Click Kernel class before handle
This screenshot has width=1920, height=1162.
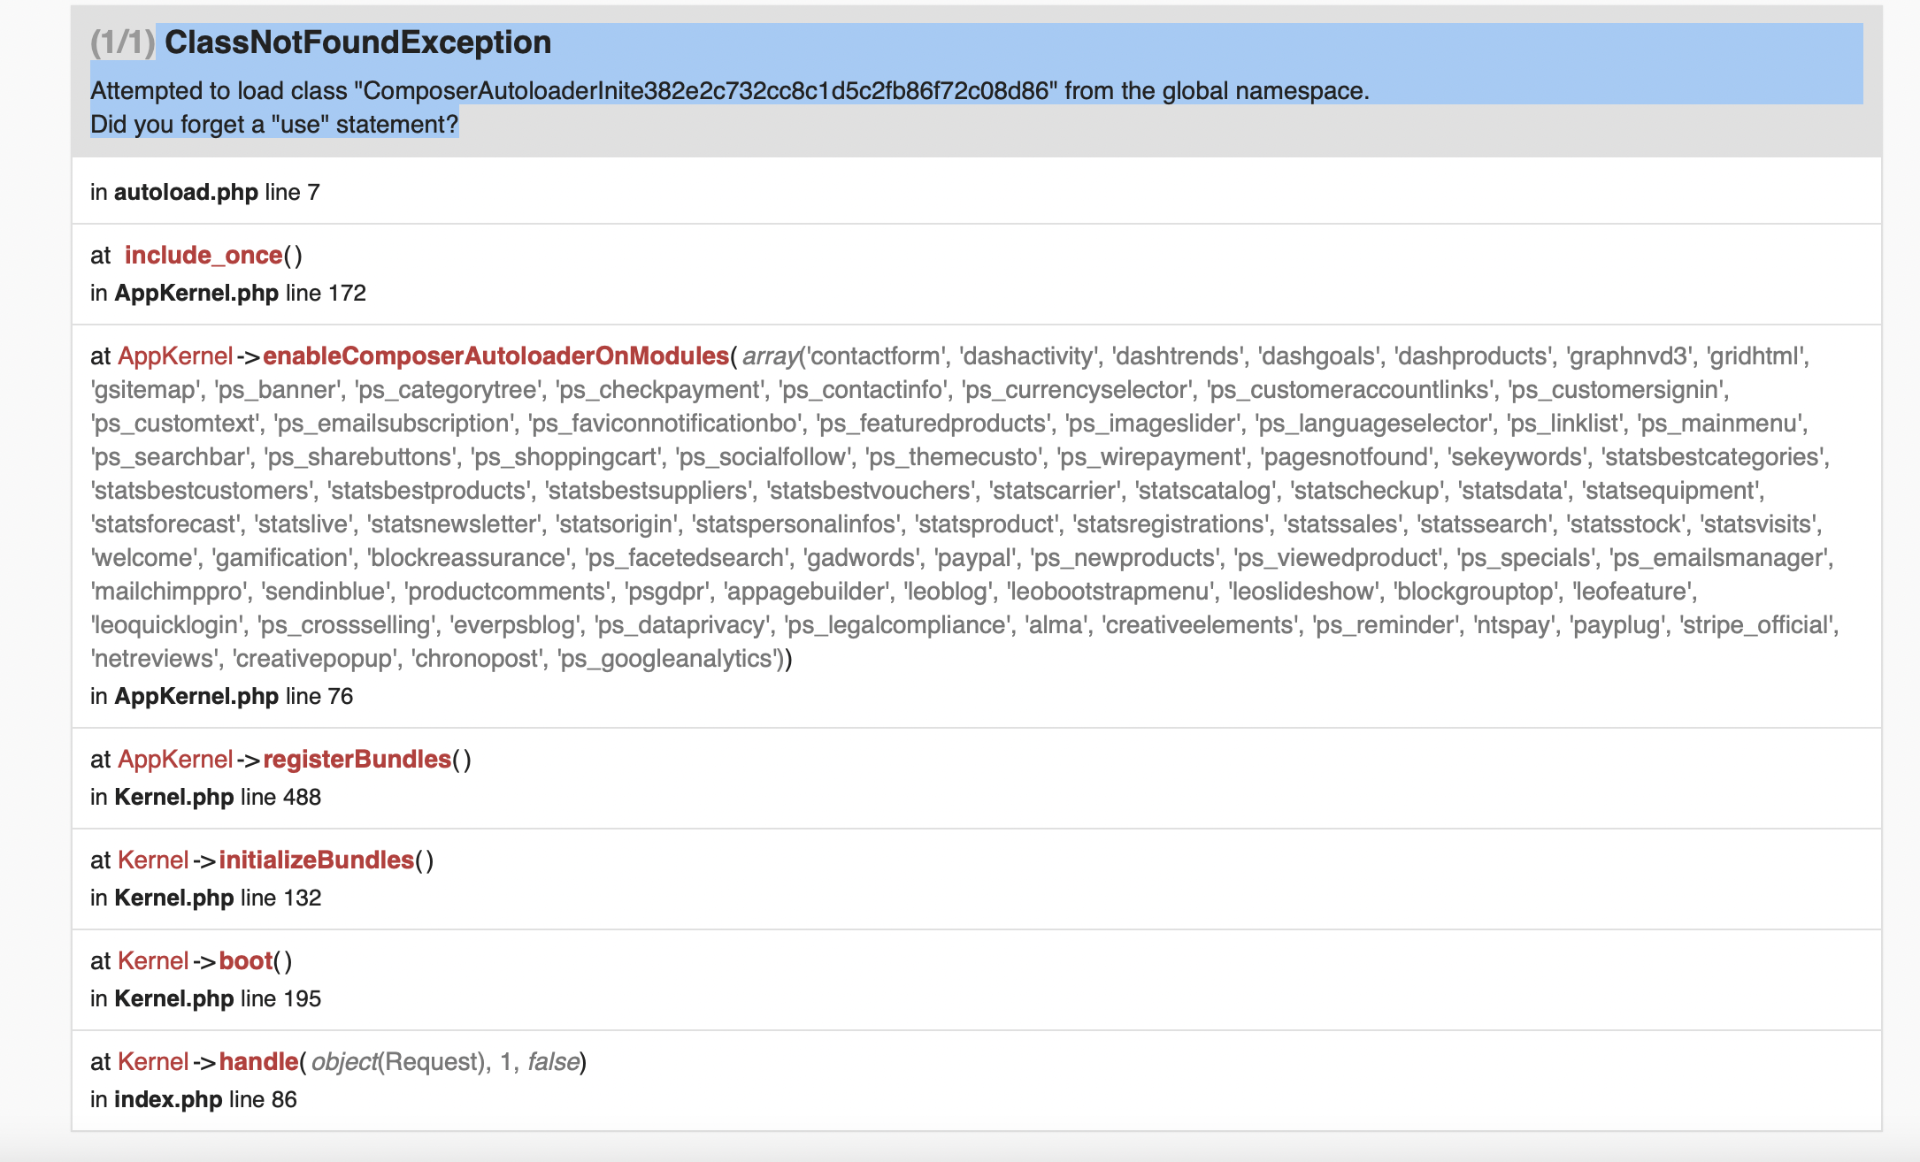click(153, 1062)
